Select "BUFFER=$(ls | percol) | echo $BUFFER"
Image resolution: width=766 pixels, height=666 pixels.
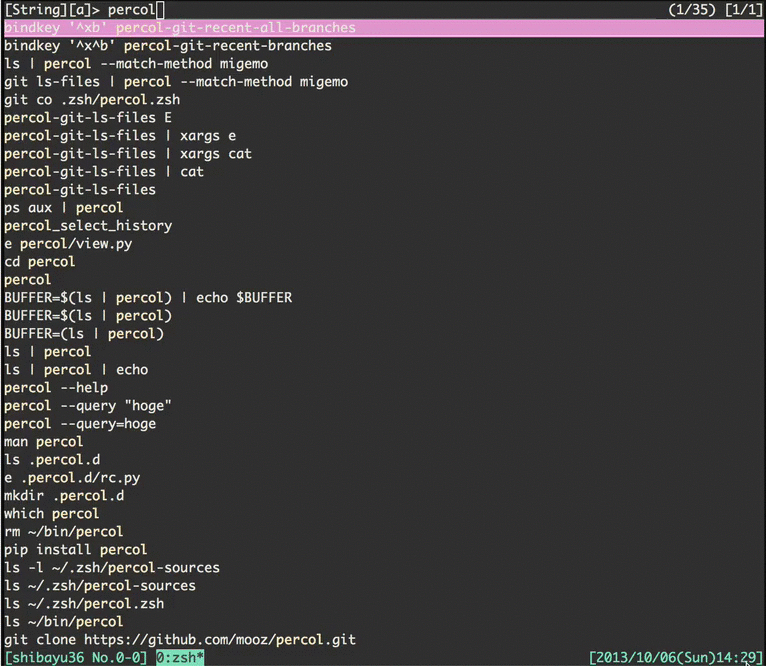pos(148,298)
